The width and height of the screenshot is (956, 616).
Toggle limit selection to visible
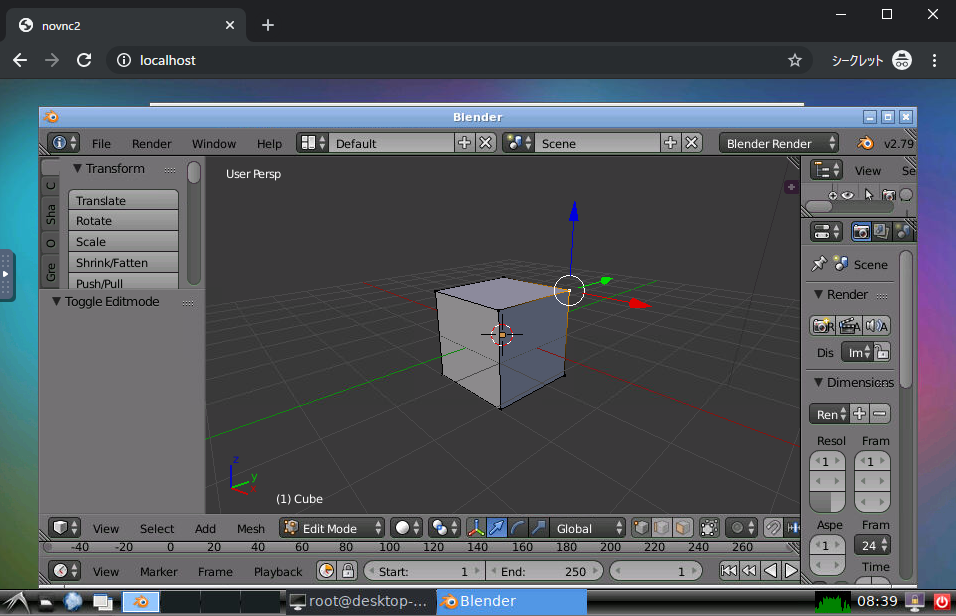point(711,528)
